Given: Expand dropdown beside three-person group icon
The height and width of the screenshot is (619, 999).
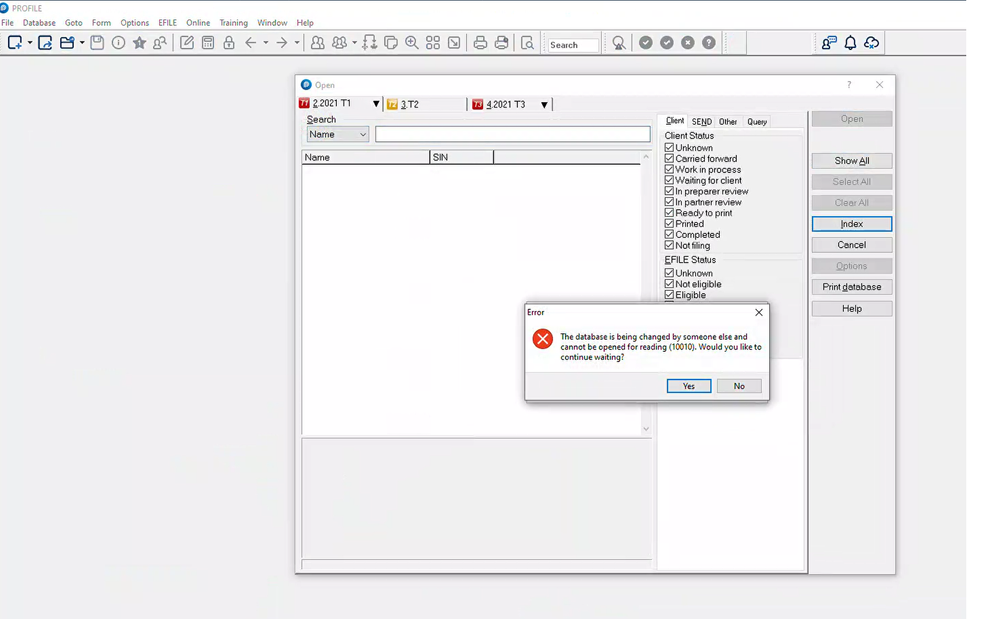Looking at the screenshot, I should pyautogui.click(x=354, y=43).
